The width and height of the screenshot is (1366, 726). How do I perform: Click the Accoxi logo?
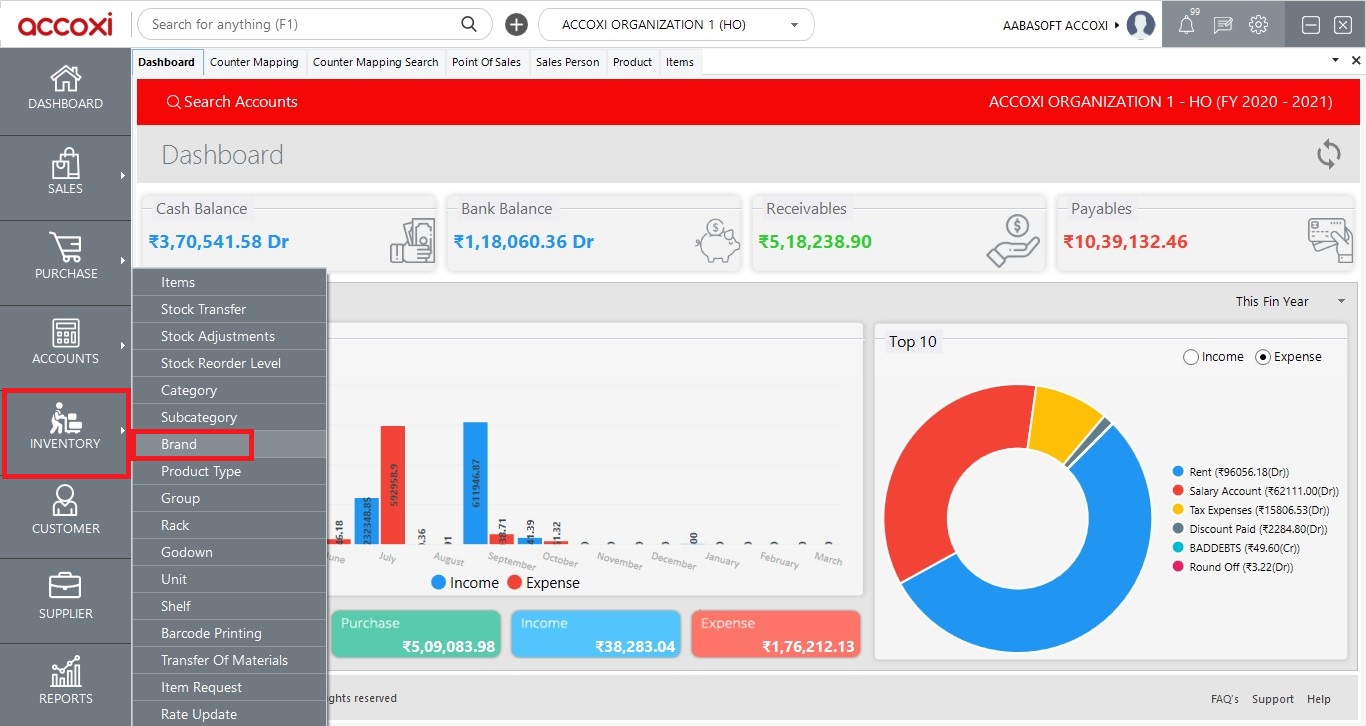coord(65,24)
